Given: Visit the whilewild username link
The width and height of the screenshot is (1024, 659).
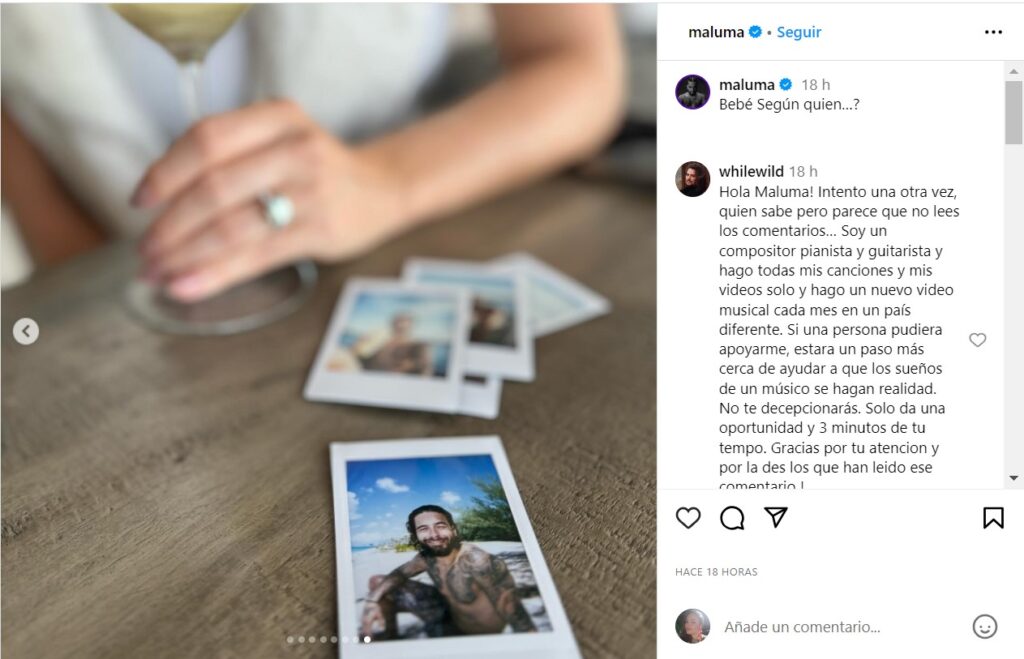Looking at the screenshot, I should 751,171.
